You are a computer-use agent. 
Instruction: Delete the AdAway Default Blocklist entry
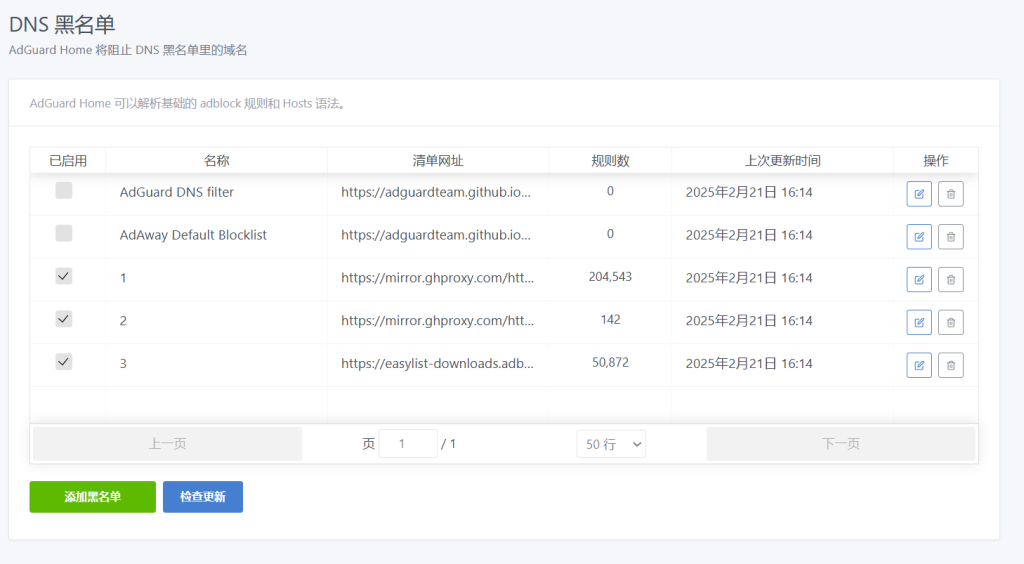tap(951, 237)
